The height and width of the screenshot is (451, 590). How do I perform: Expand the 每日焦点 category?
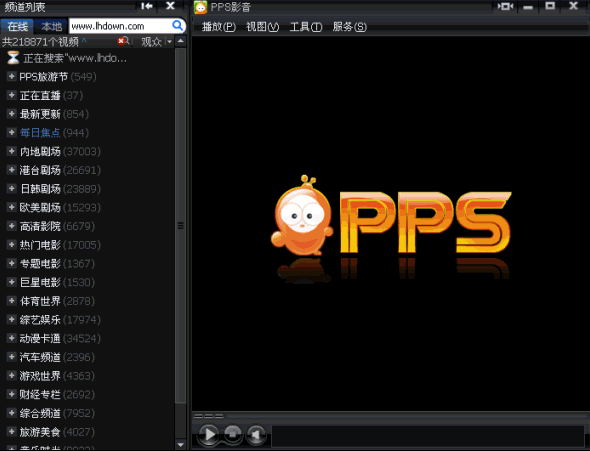[x=11, y=132]
